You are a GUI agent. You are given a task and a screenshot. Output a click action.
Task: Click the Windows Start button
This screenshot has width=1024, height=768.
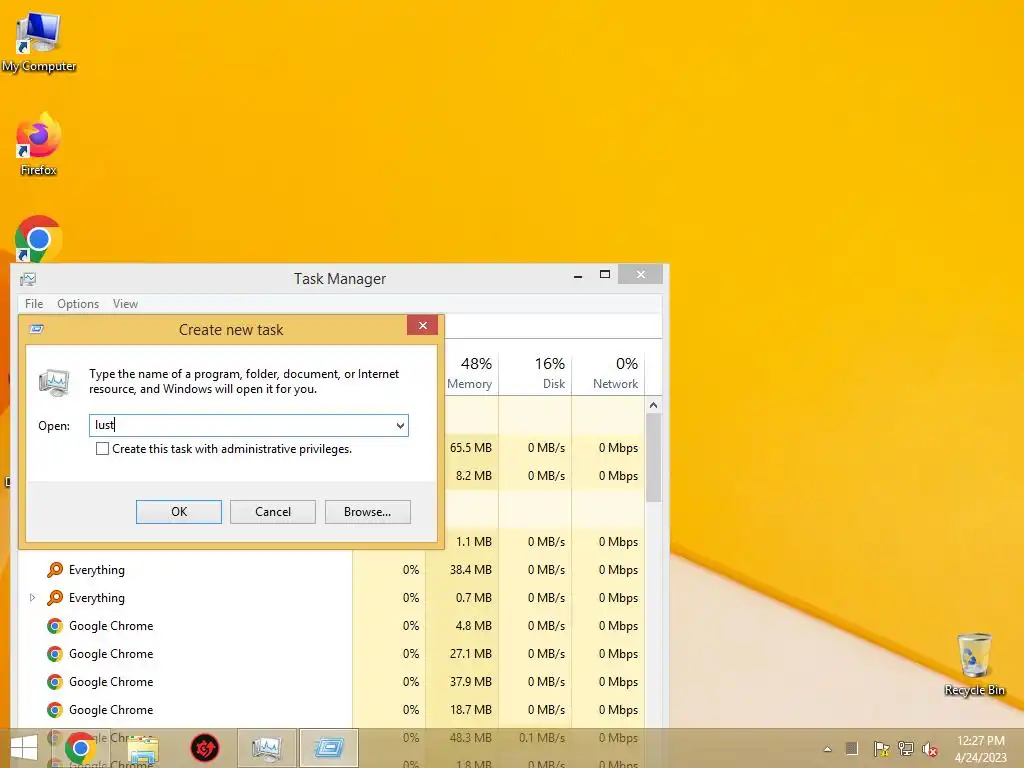tap(24, 748)
